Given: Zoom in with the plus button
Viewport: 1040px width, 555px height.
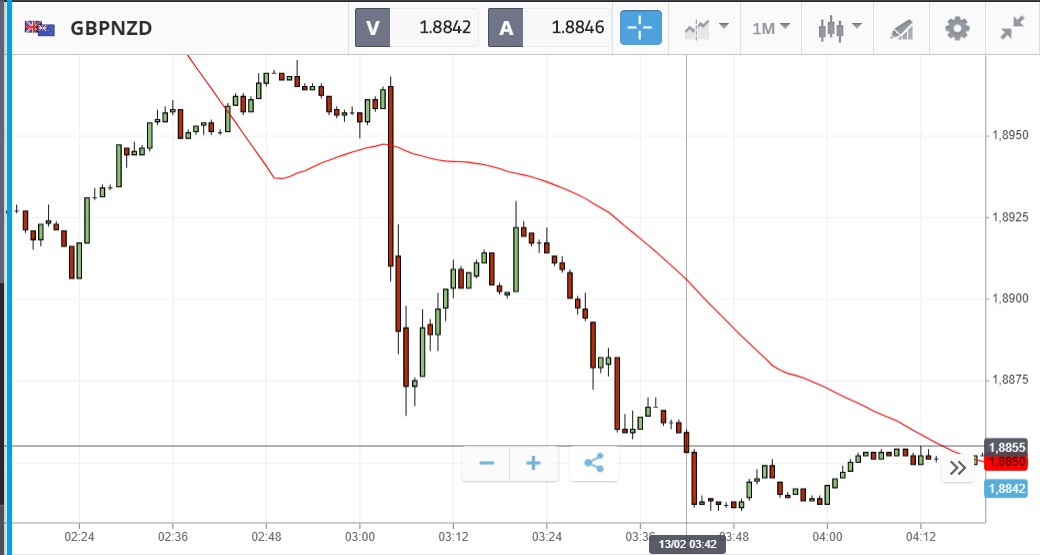Looking at the screenshot, I should 534,463.
